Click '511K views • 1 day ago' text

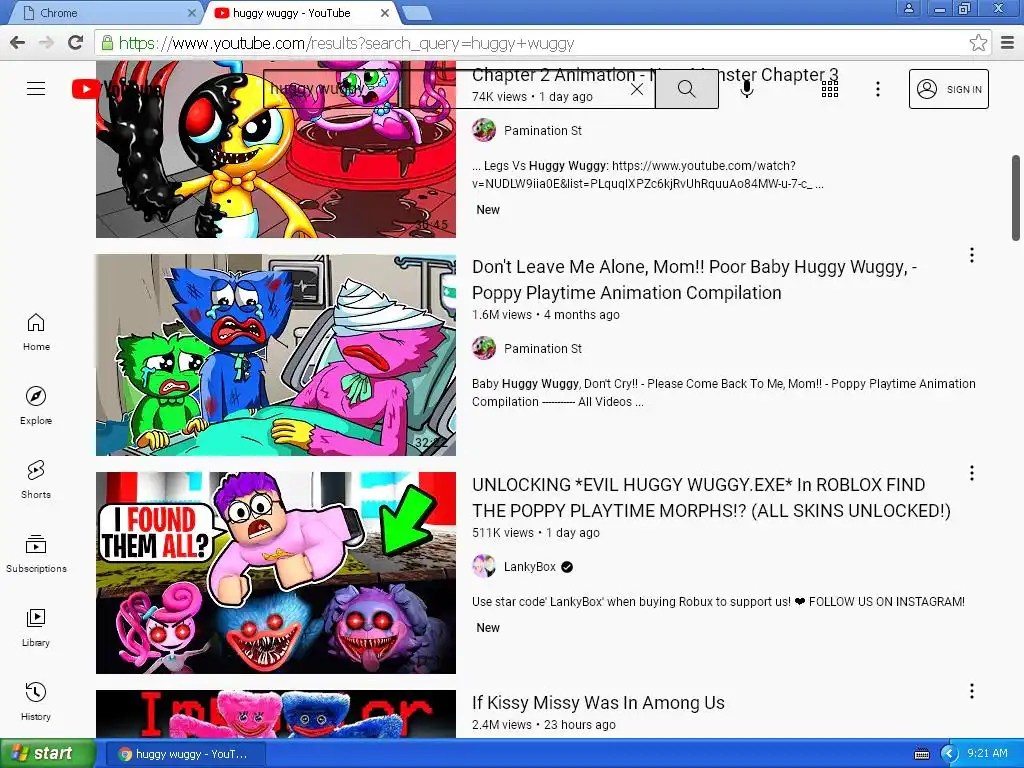[536, 533]
